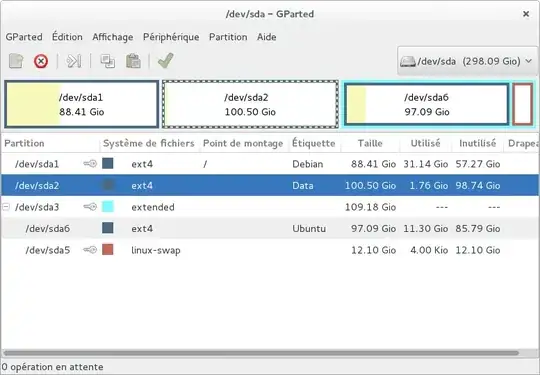Select the /dev/sda1 block in disk map
This screenshot has height=375, width=540.
pyautogui.click(x=82, y=104)
